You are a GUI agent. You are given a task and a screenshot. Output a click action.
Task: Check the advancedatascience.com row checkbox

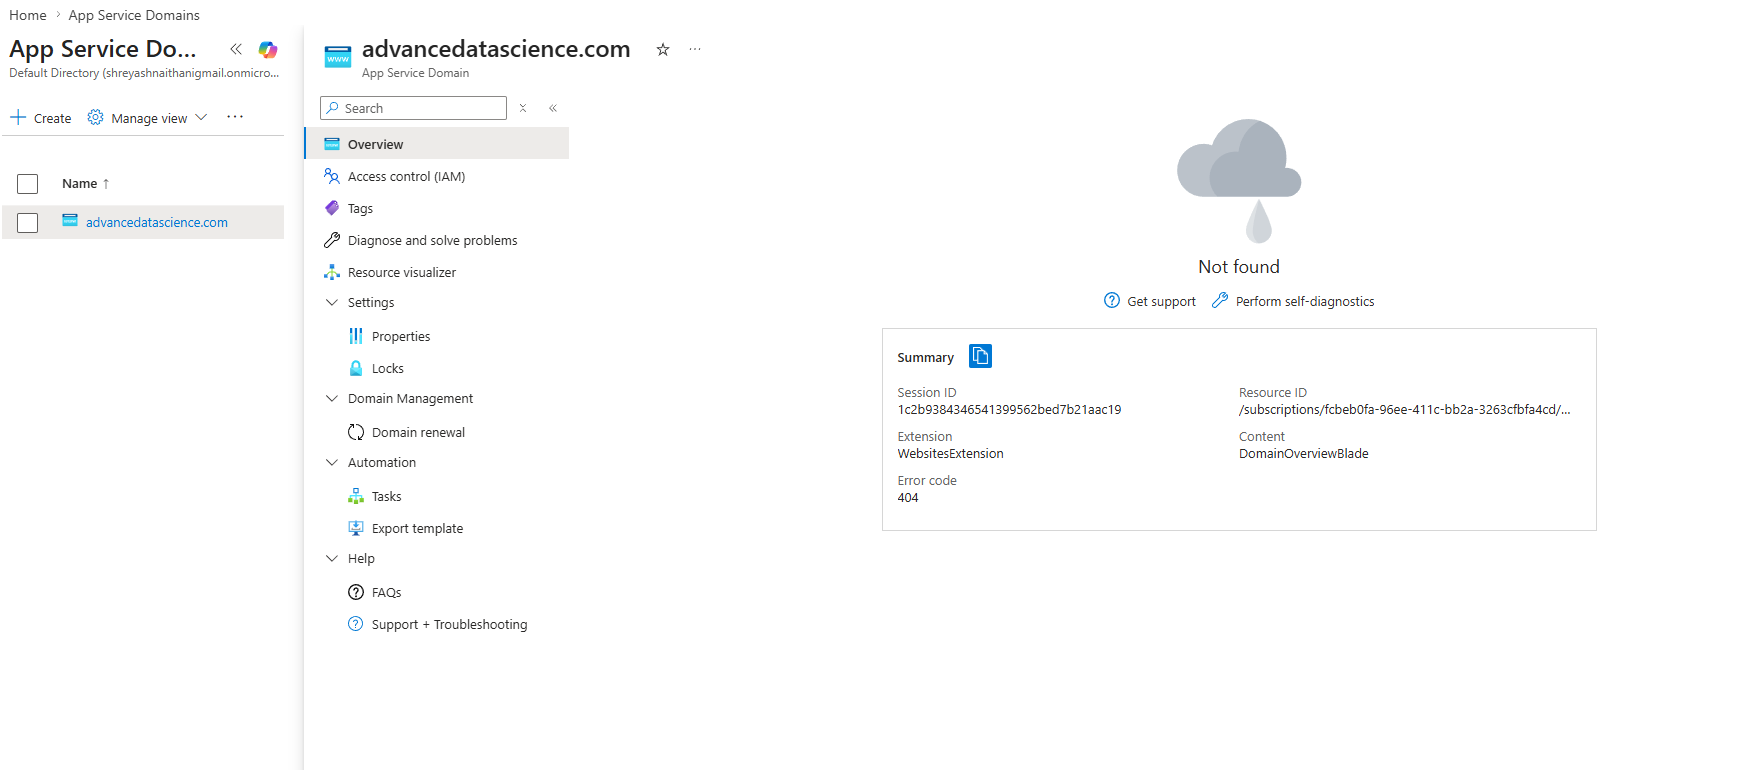coord(28,223)
